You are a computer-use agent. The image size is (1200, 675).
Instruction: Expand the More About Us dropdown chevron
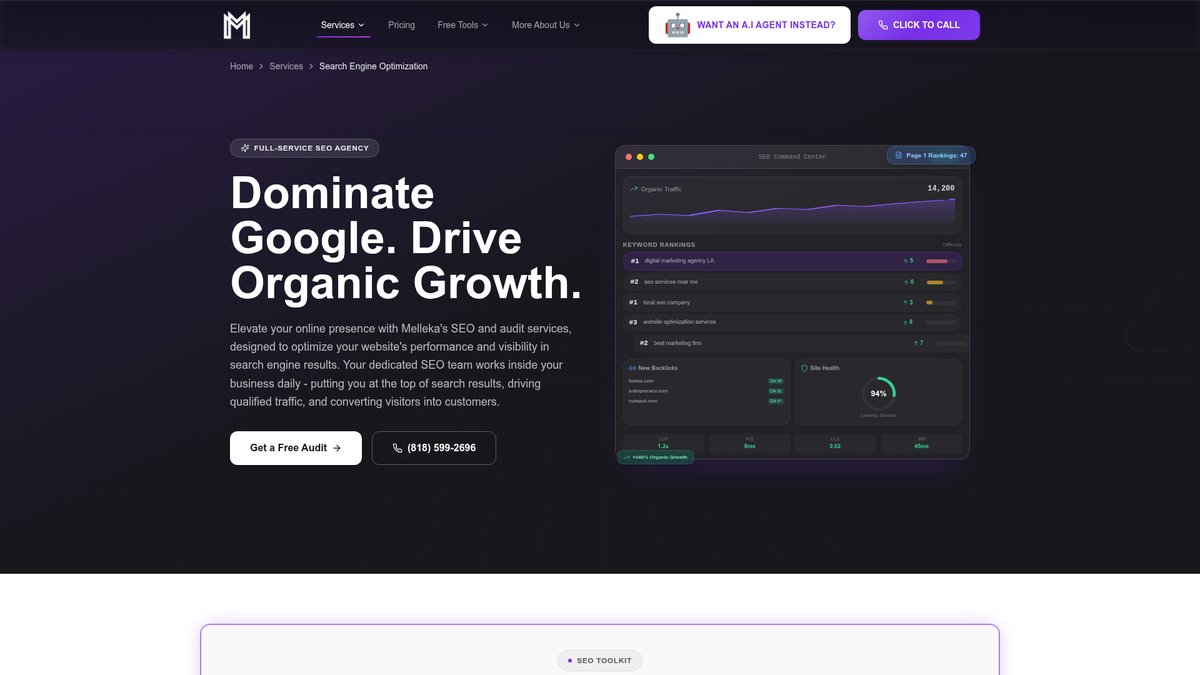[x=576, y=25]
